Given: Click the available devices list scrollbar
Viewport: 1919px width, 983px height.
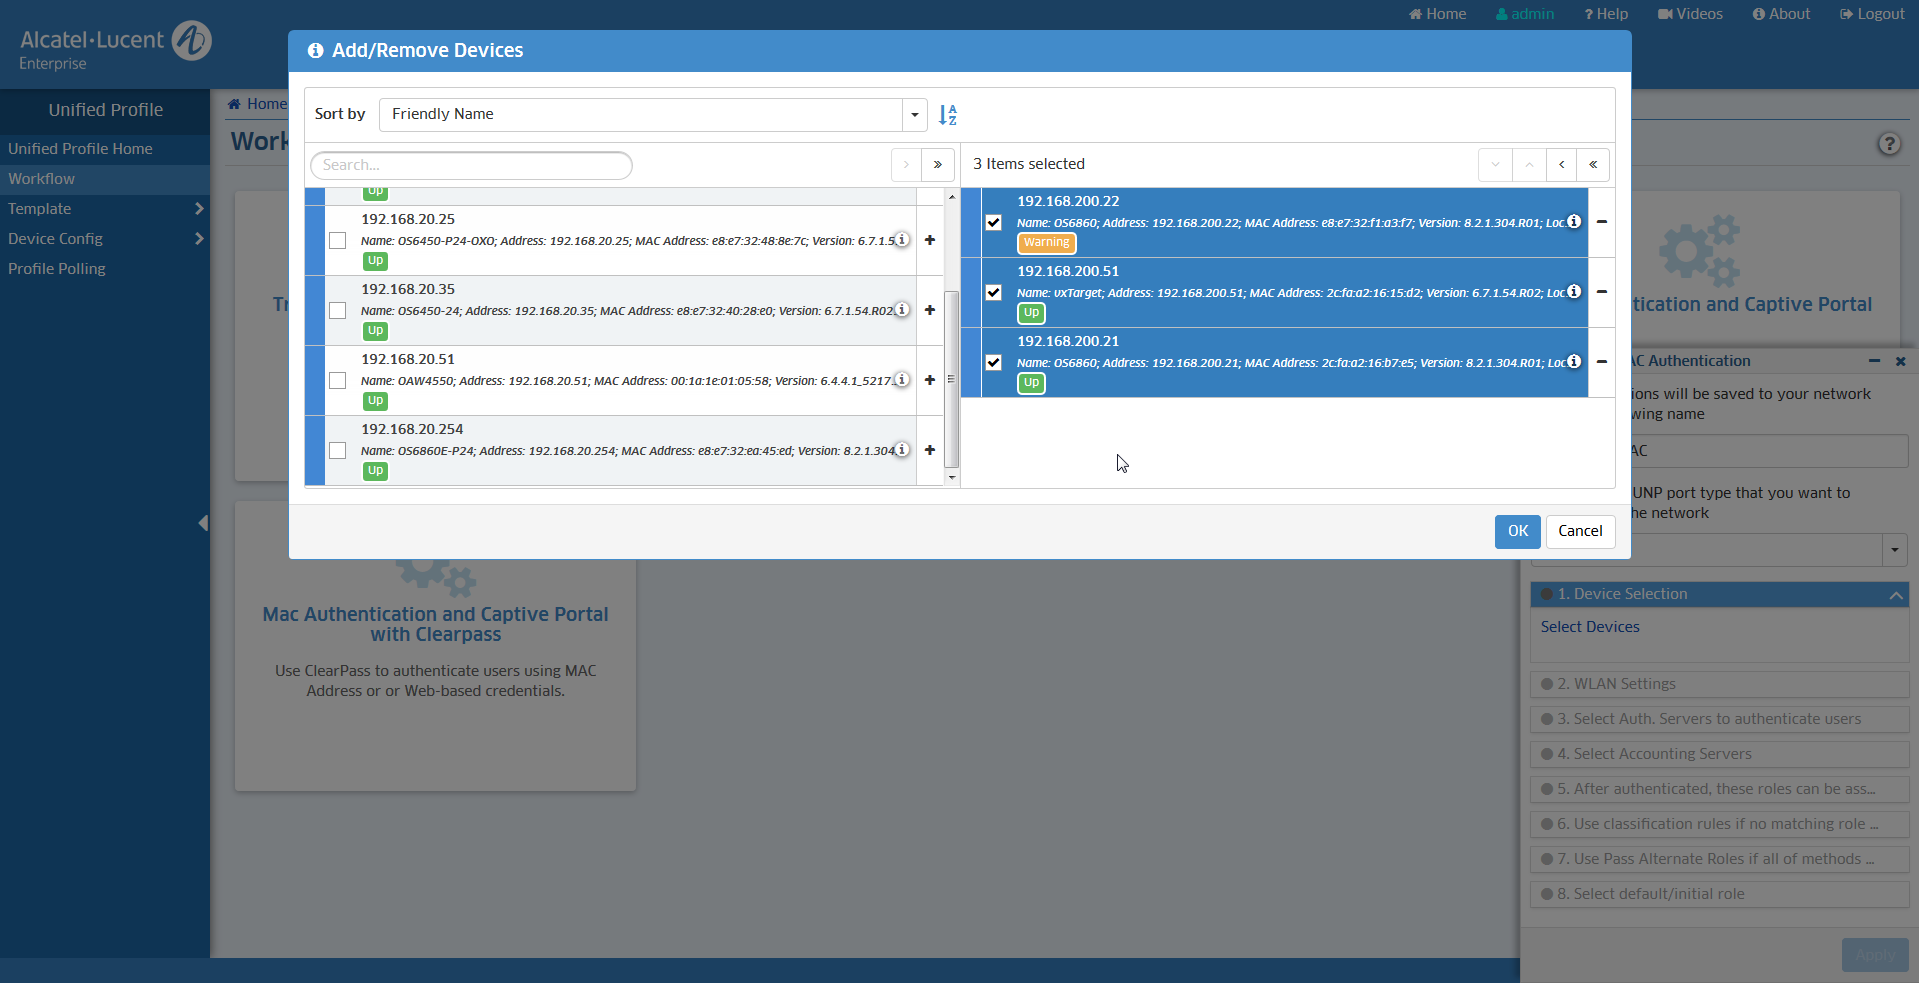Looking at the screenshot, I should [951, 380].
